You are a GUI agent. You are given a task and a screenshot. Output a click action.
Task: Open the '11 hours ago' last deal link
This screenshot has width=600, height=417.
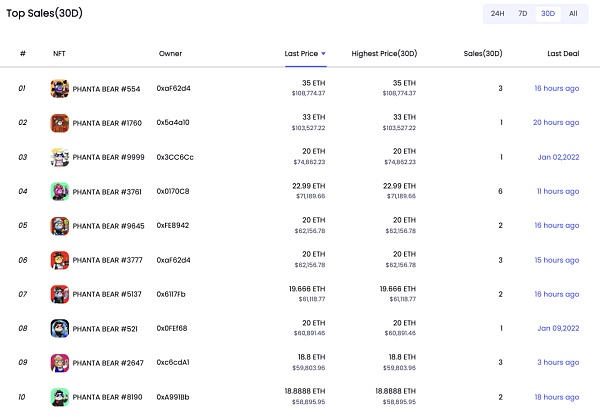557,191
